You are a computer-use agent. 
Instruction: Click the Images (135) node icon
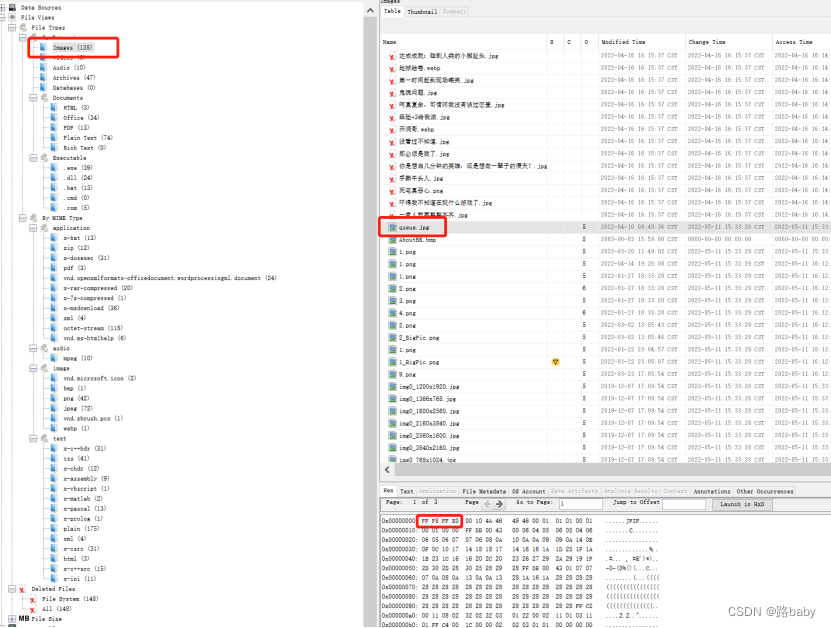point(43,48)
